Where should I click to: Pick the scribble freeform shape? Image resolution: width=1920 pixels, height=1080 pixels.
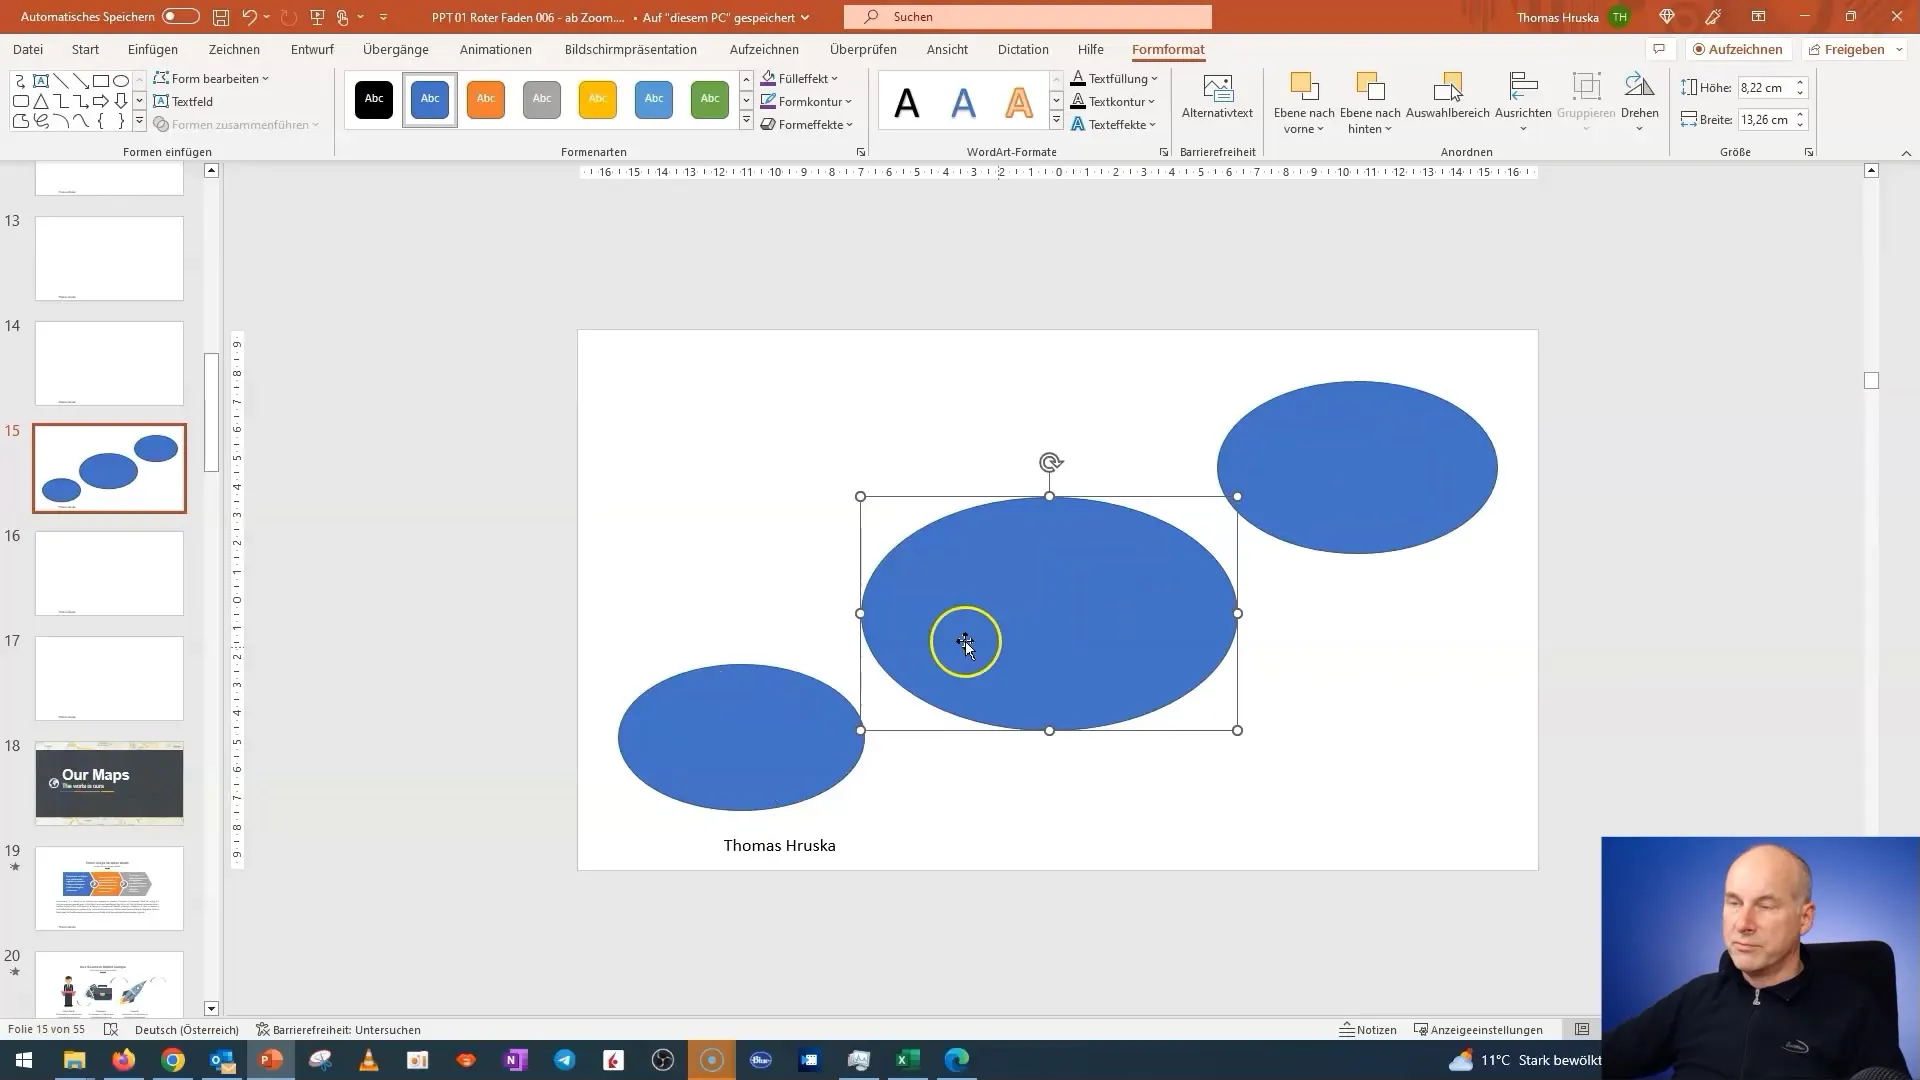tap(41, 121)
